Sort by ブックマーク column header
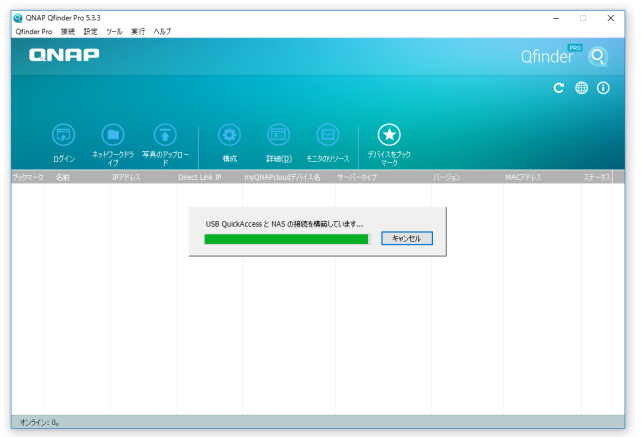The height and width of the screenshot is (437, 642). 28,177
